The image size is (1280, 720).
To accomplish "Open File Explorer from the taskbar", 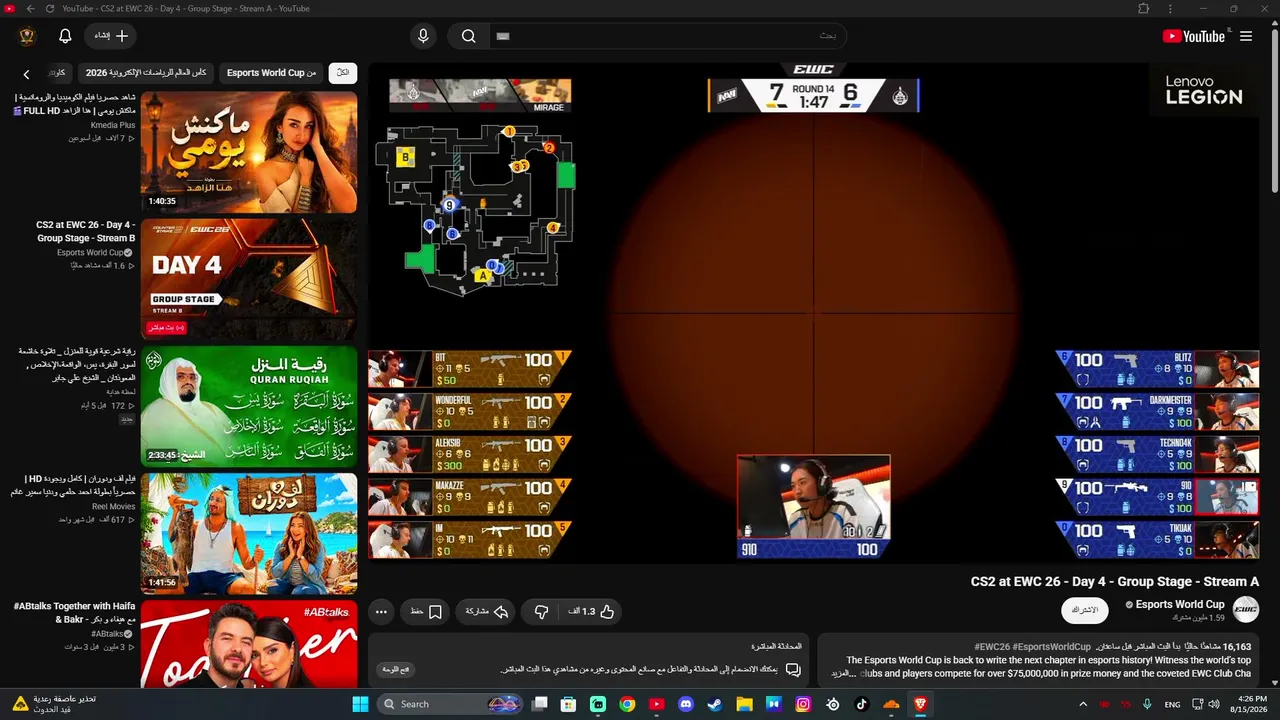I will [744, 704].
